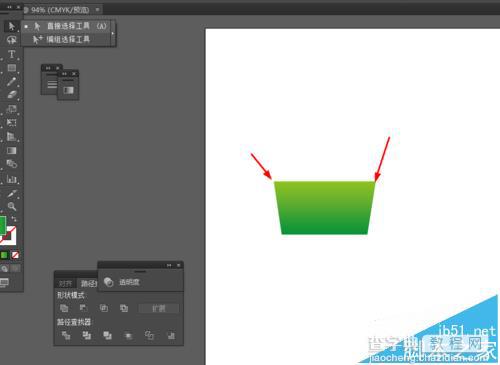Select the Column Graph tool
Screen dimensions: 500x365
click(11, 179)
